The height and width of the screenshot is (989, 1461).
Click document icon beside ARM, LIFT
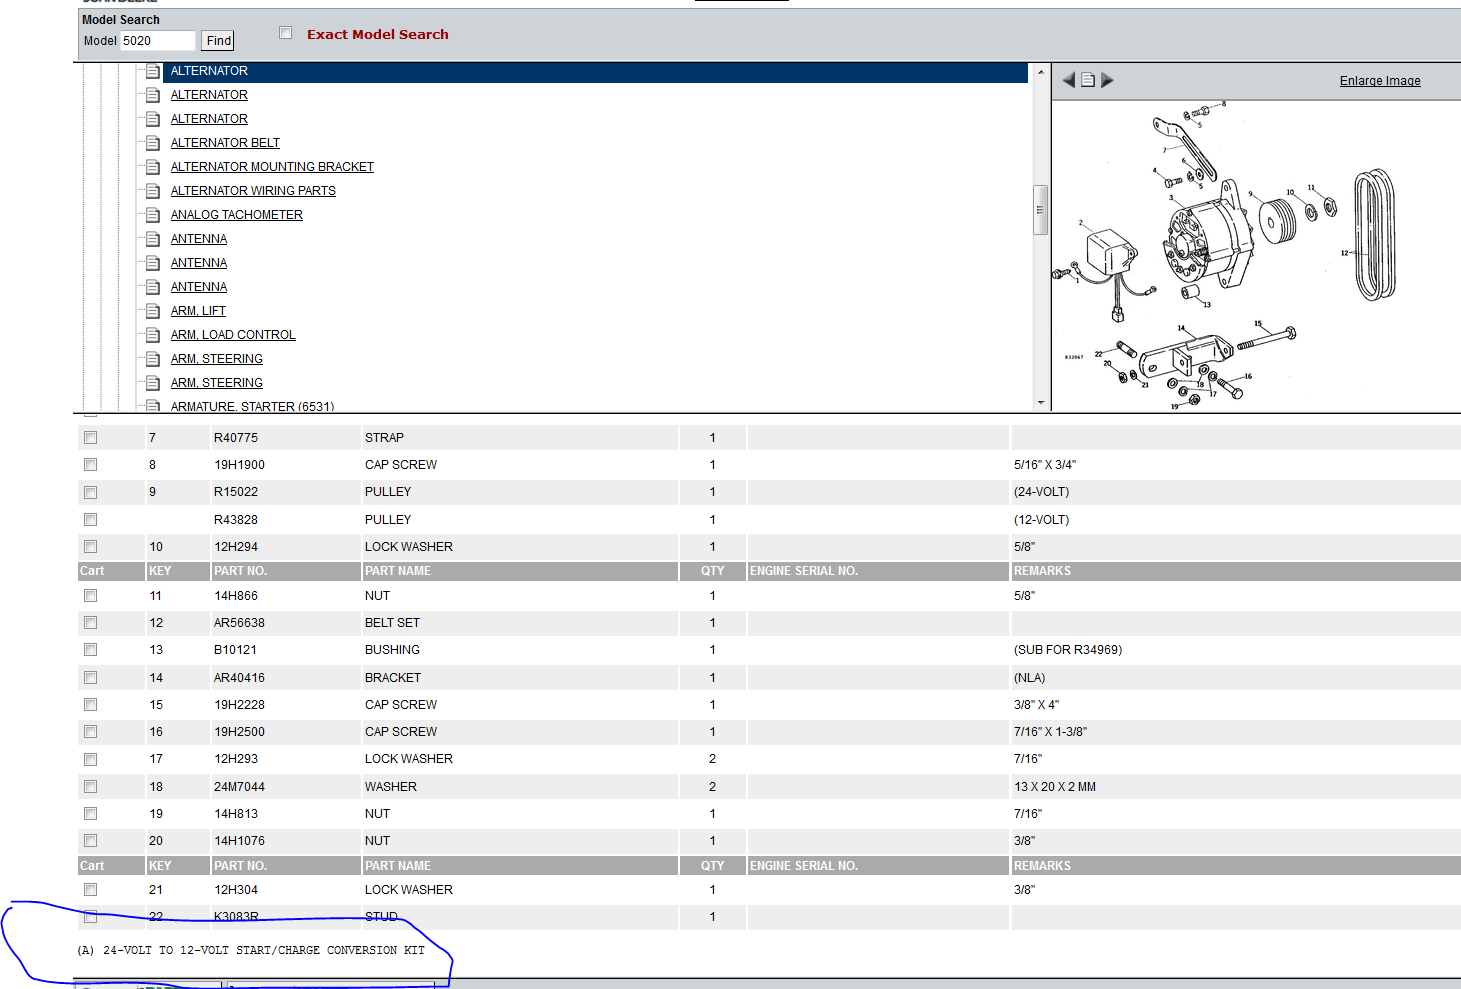153,311
